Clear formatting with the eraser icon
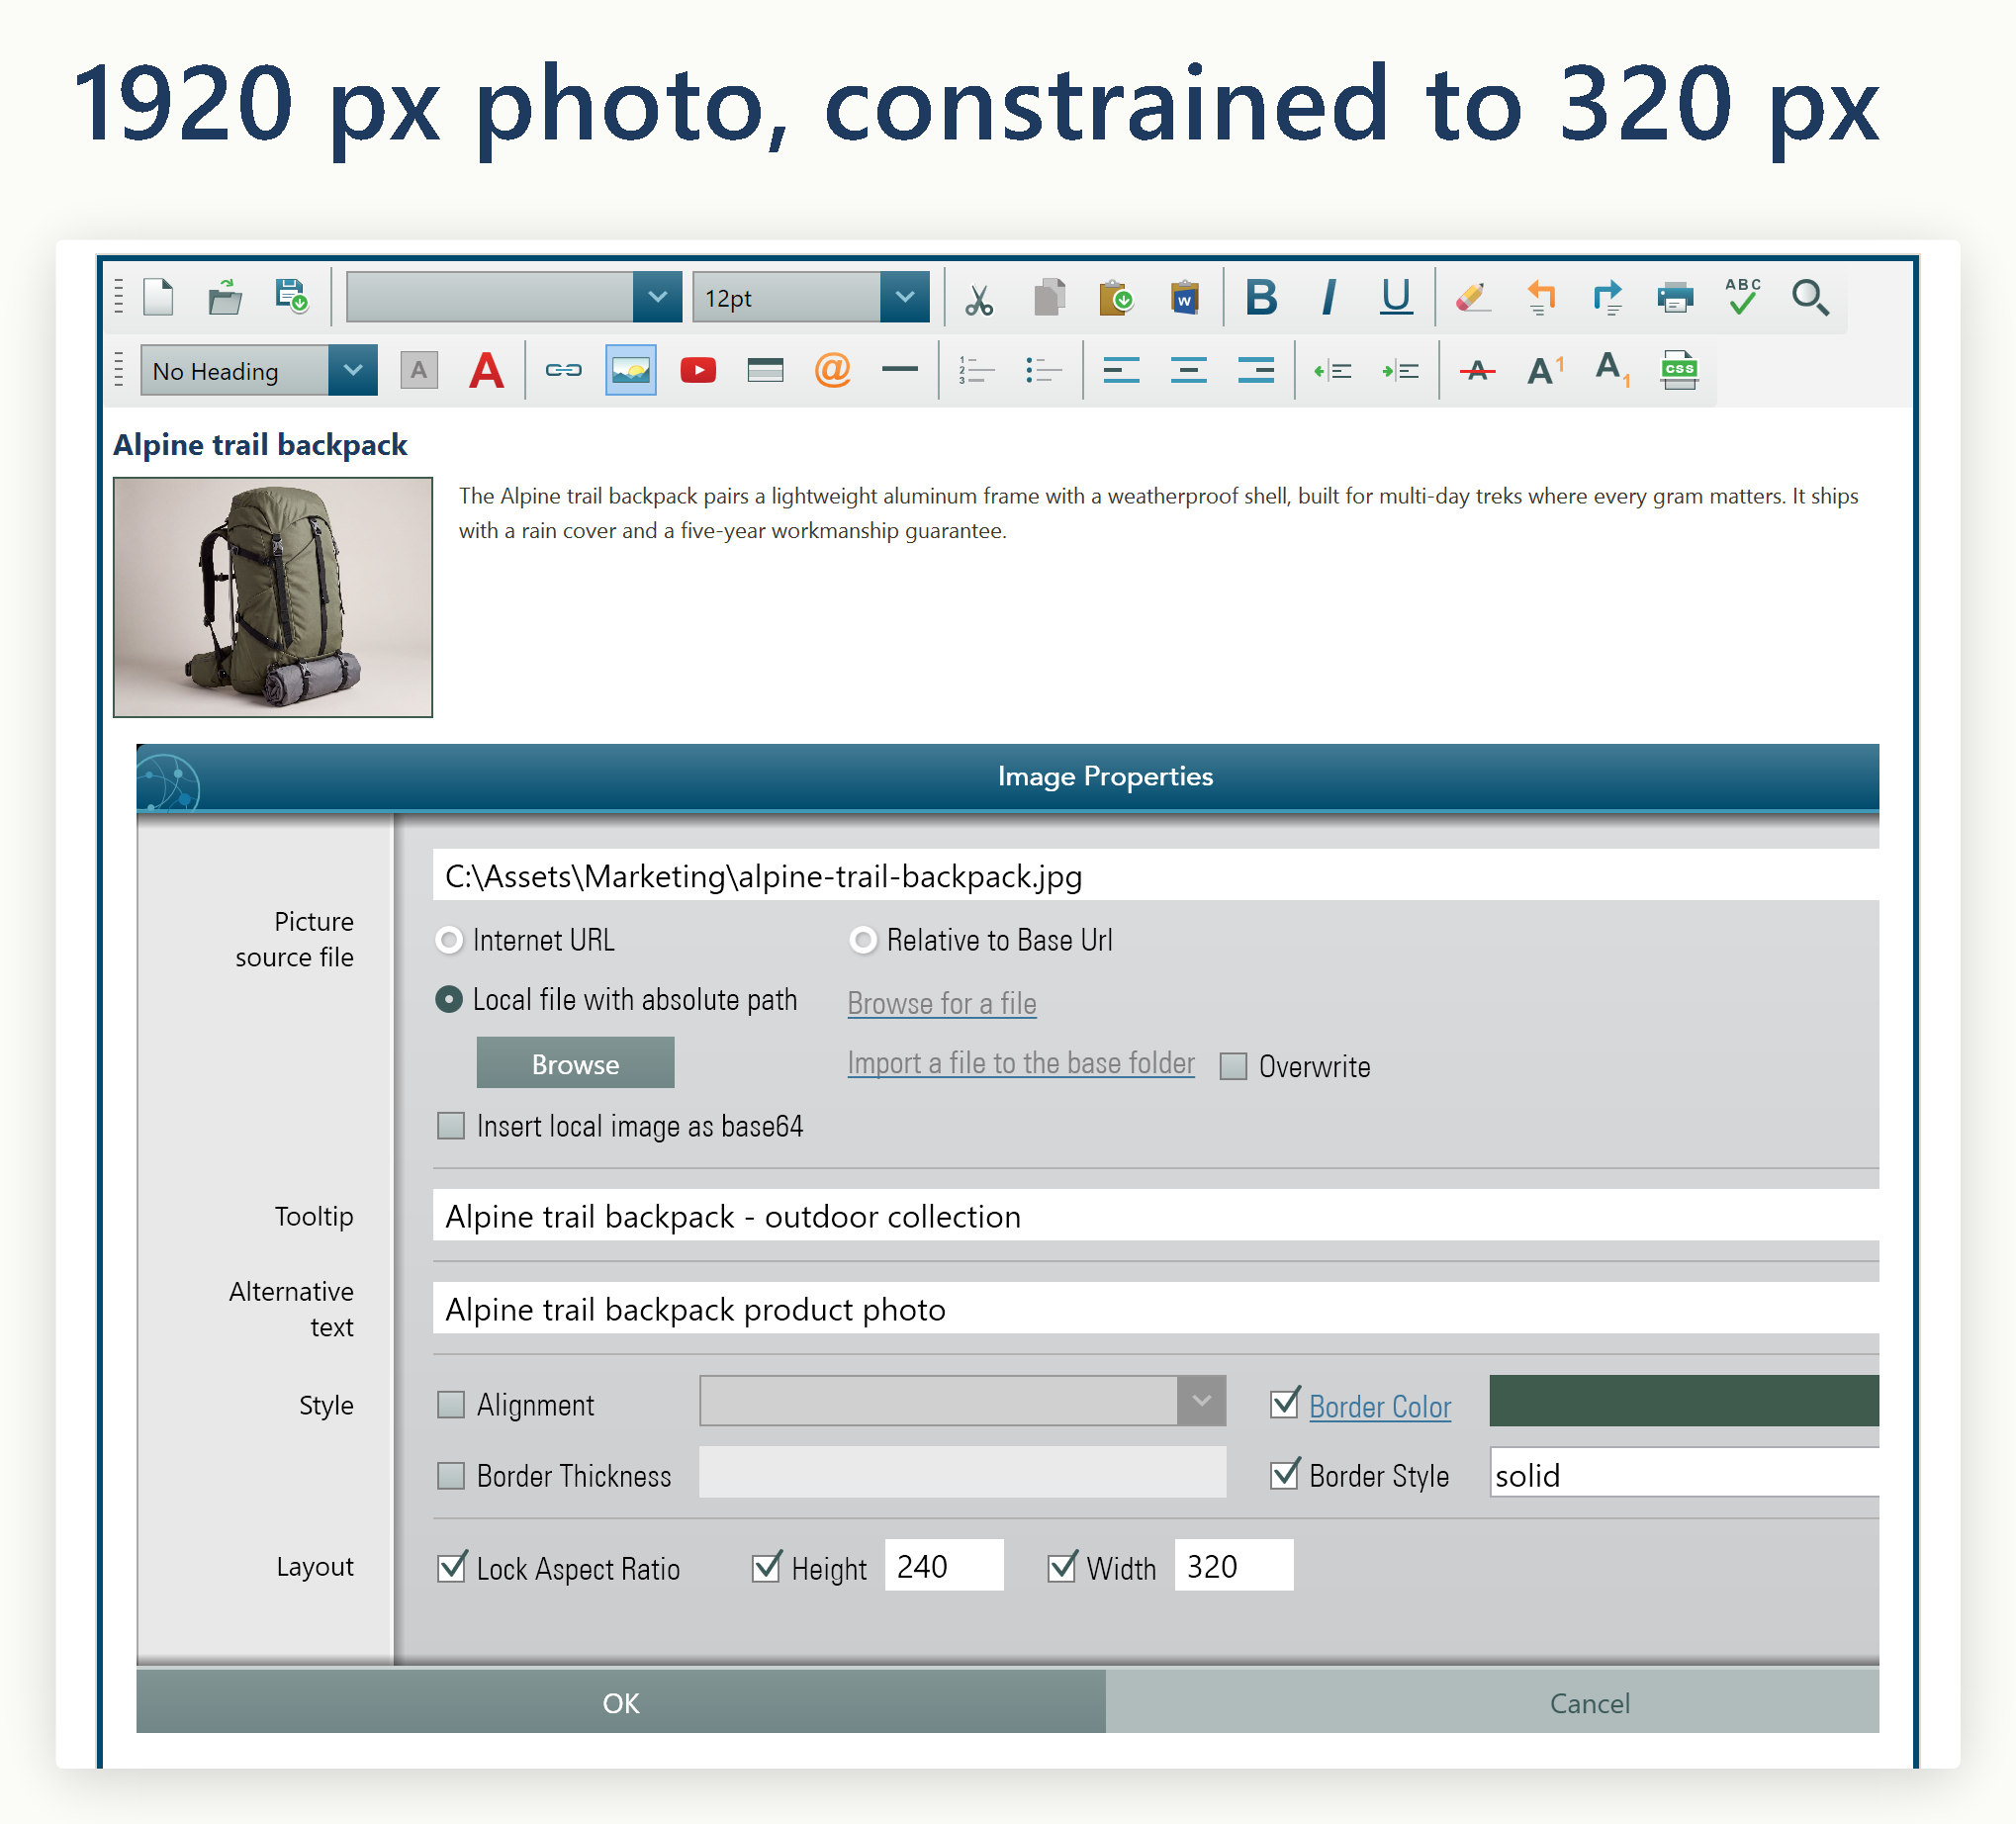This screenshot has height=1824, width=2016. click(1473, 297)
